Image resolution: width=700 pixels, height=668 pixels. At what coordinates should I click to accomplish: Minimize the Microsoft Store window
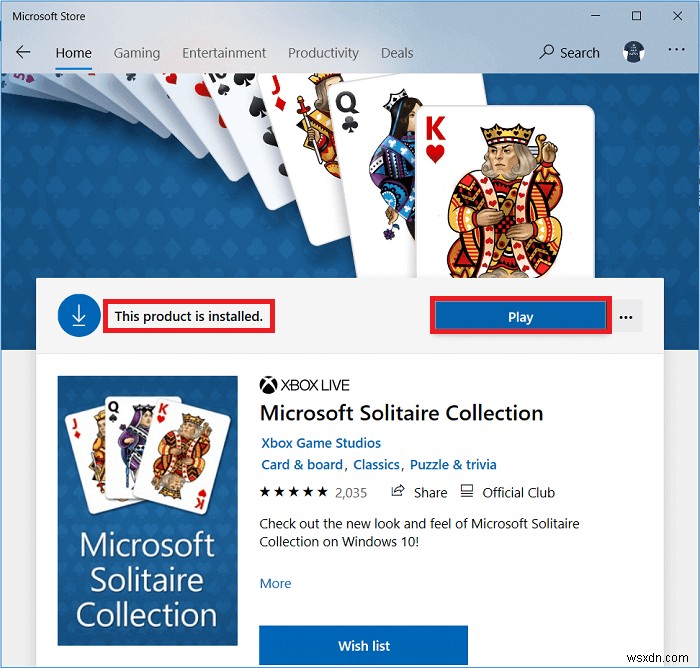pyautogui.click(x=596, y=16)
